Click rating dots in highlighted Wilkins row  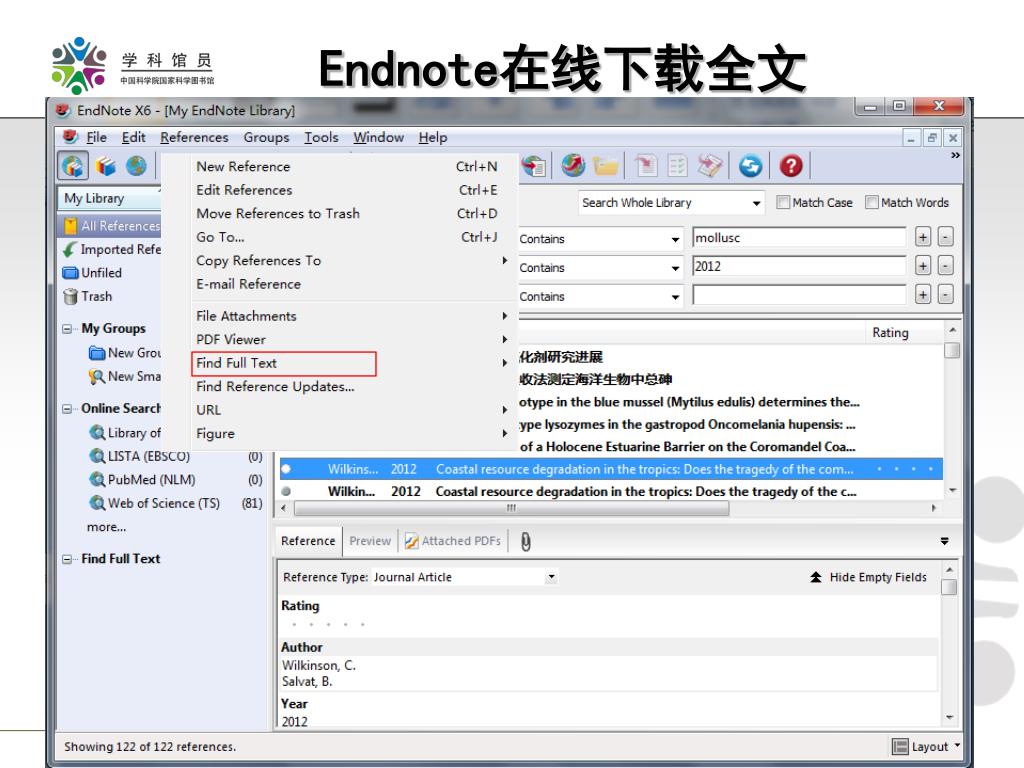[x=904, y=469]
